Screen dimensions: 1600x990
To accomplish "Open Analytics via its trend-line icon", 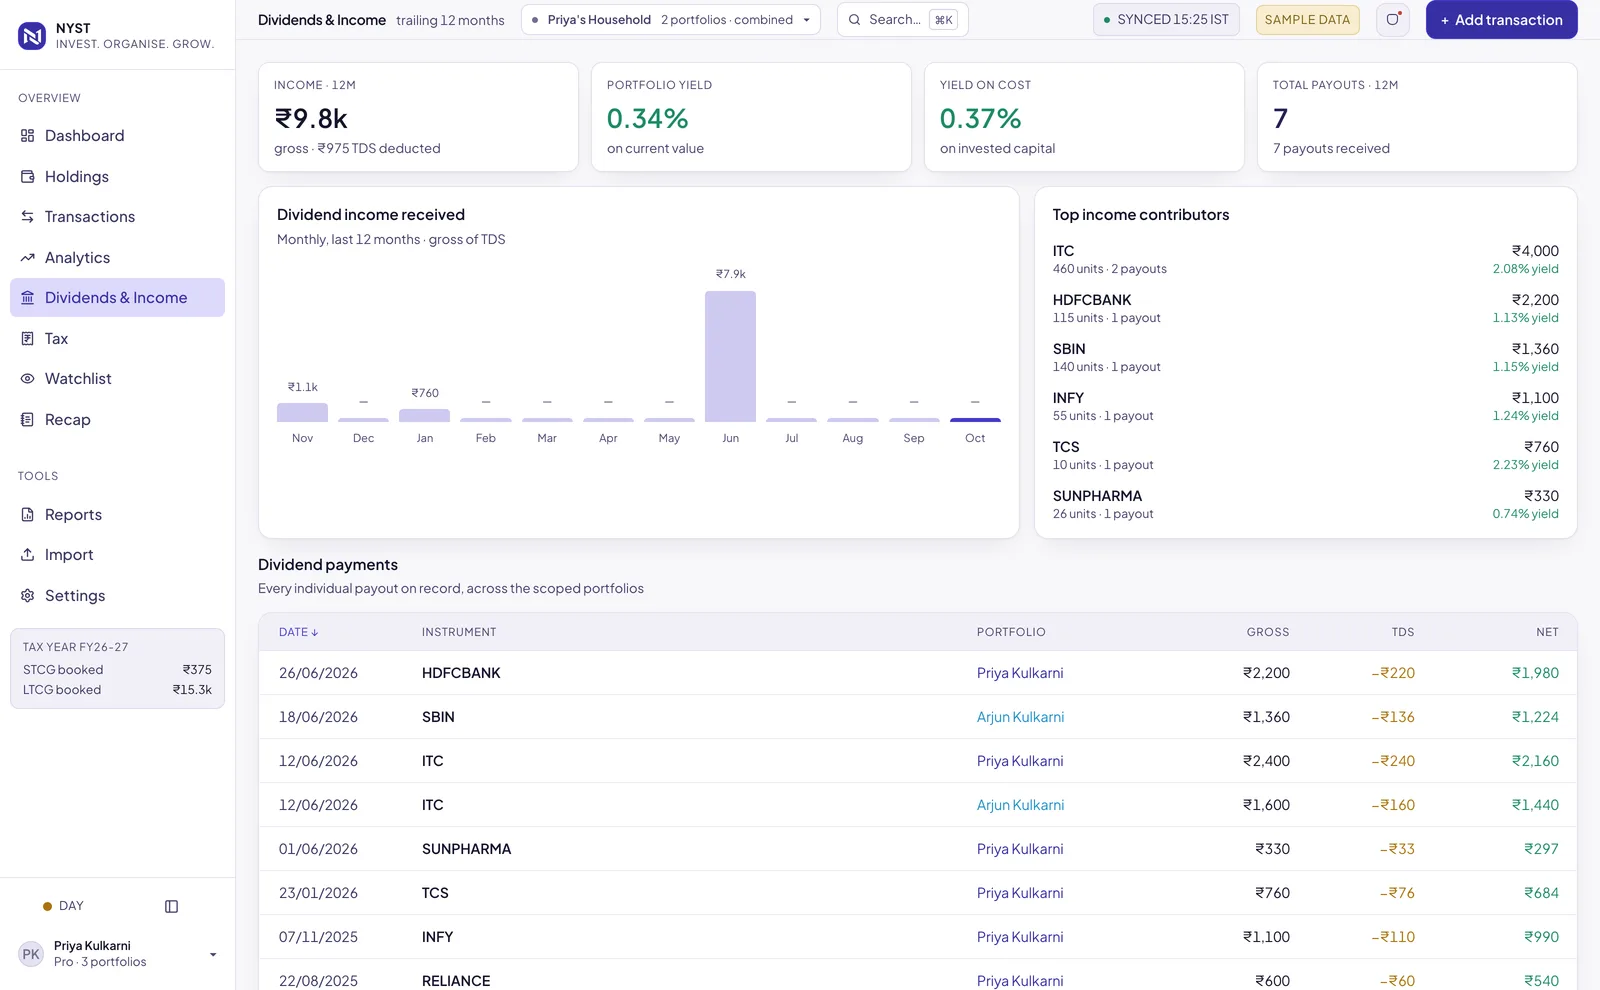I will pyautogui.click(x=27, y=258).
